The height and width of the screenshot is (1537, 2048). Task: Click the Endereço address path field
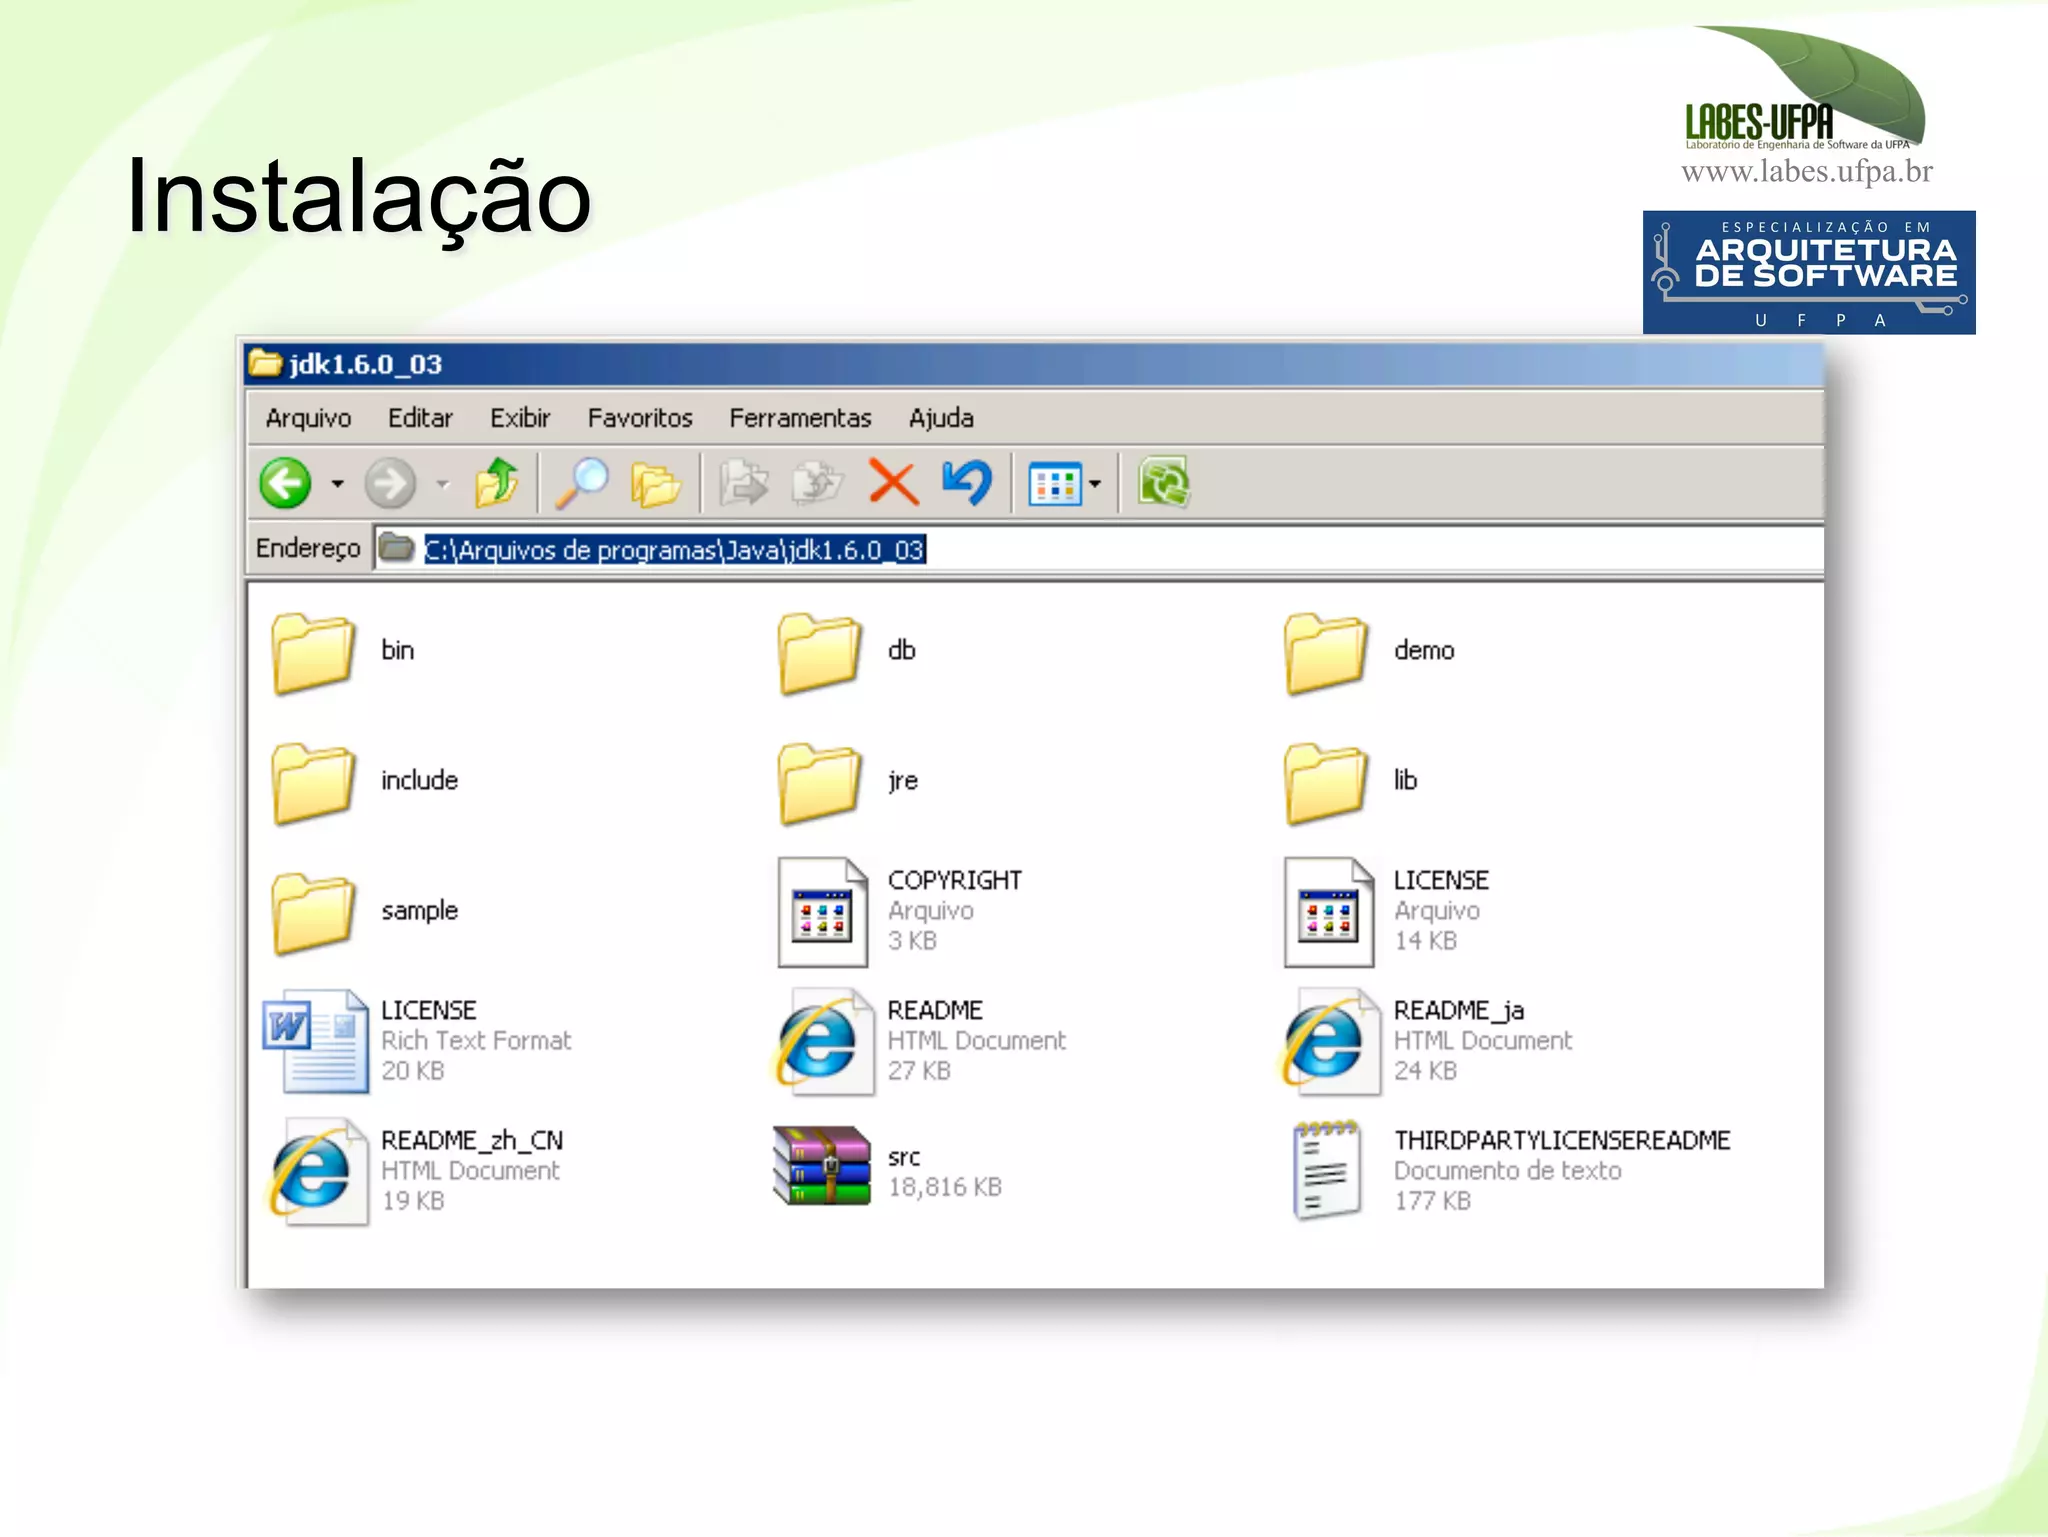tap(1100, 549)
